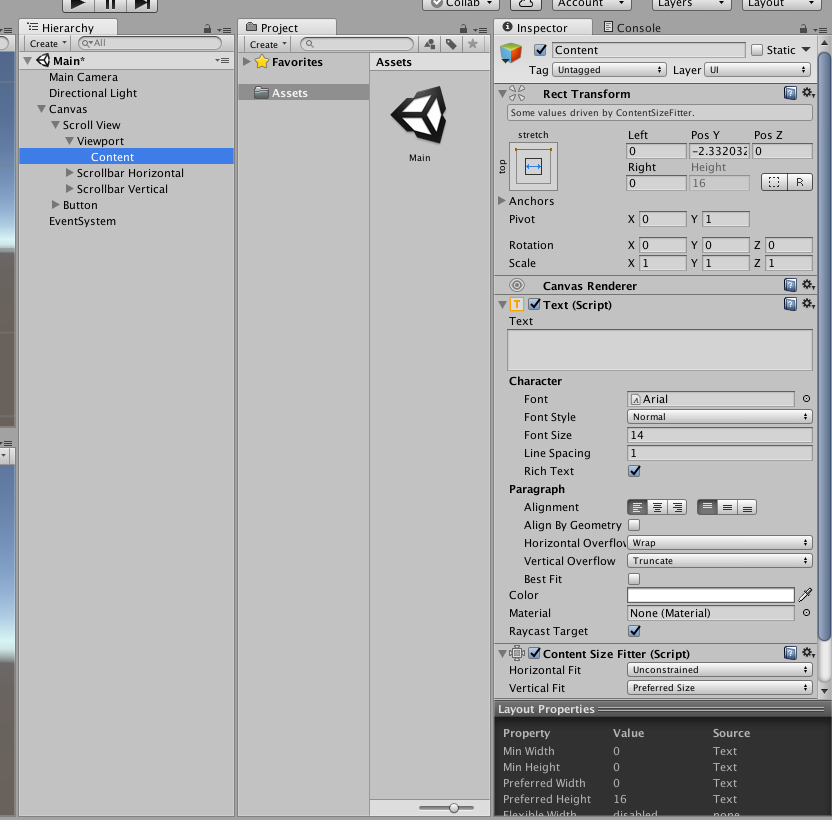Viewport: 832px width, 820px height.
Task: Click the save search star icon
Action: click(x=472, y=44)
